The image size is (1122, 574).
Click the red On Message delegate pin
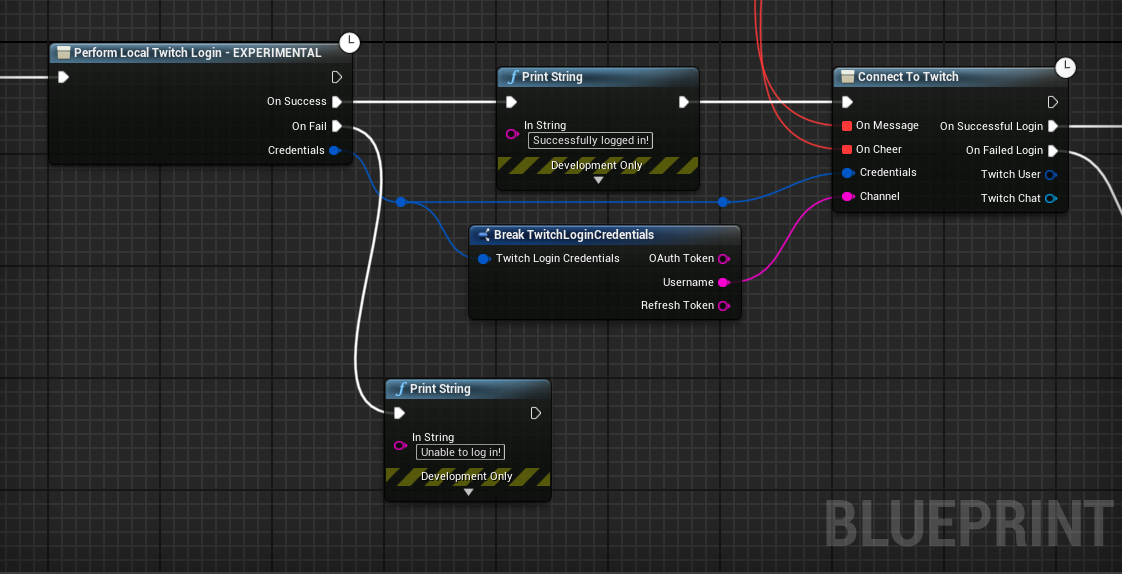click(847, 126)
